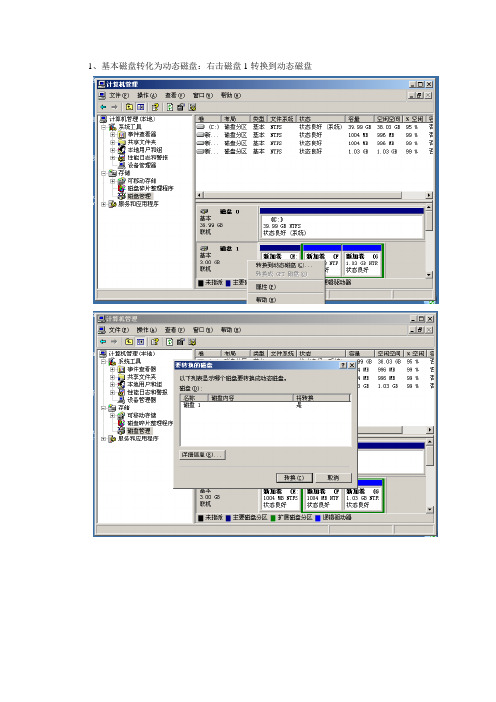This screenshot has width=496, height=702.
Task: Click the question-mark help icon in the dialog title bar
Action: pos(343,365)
